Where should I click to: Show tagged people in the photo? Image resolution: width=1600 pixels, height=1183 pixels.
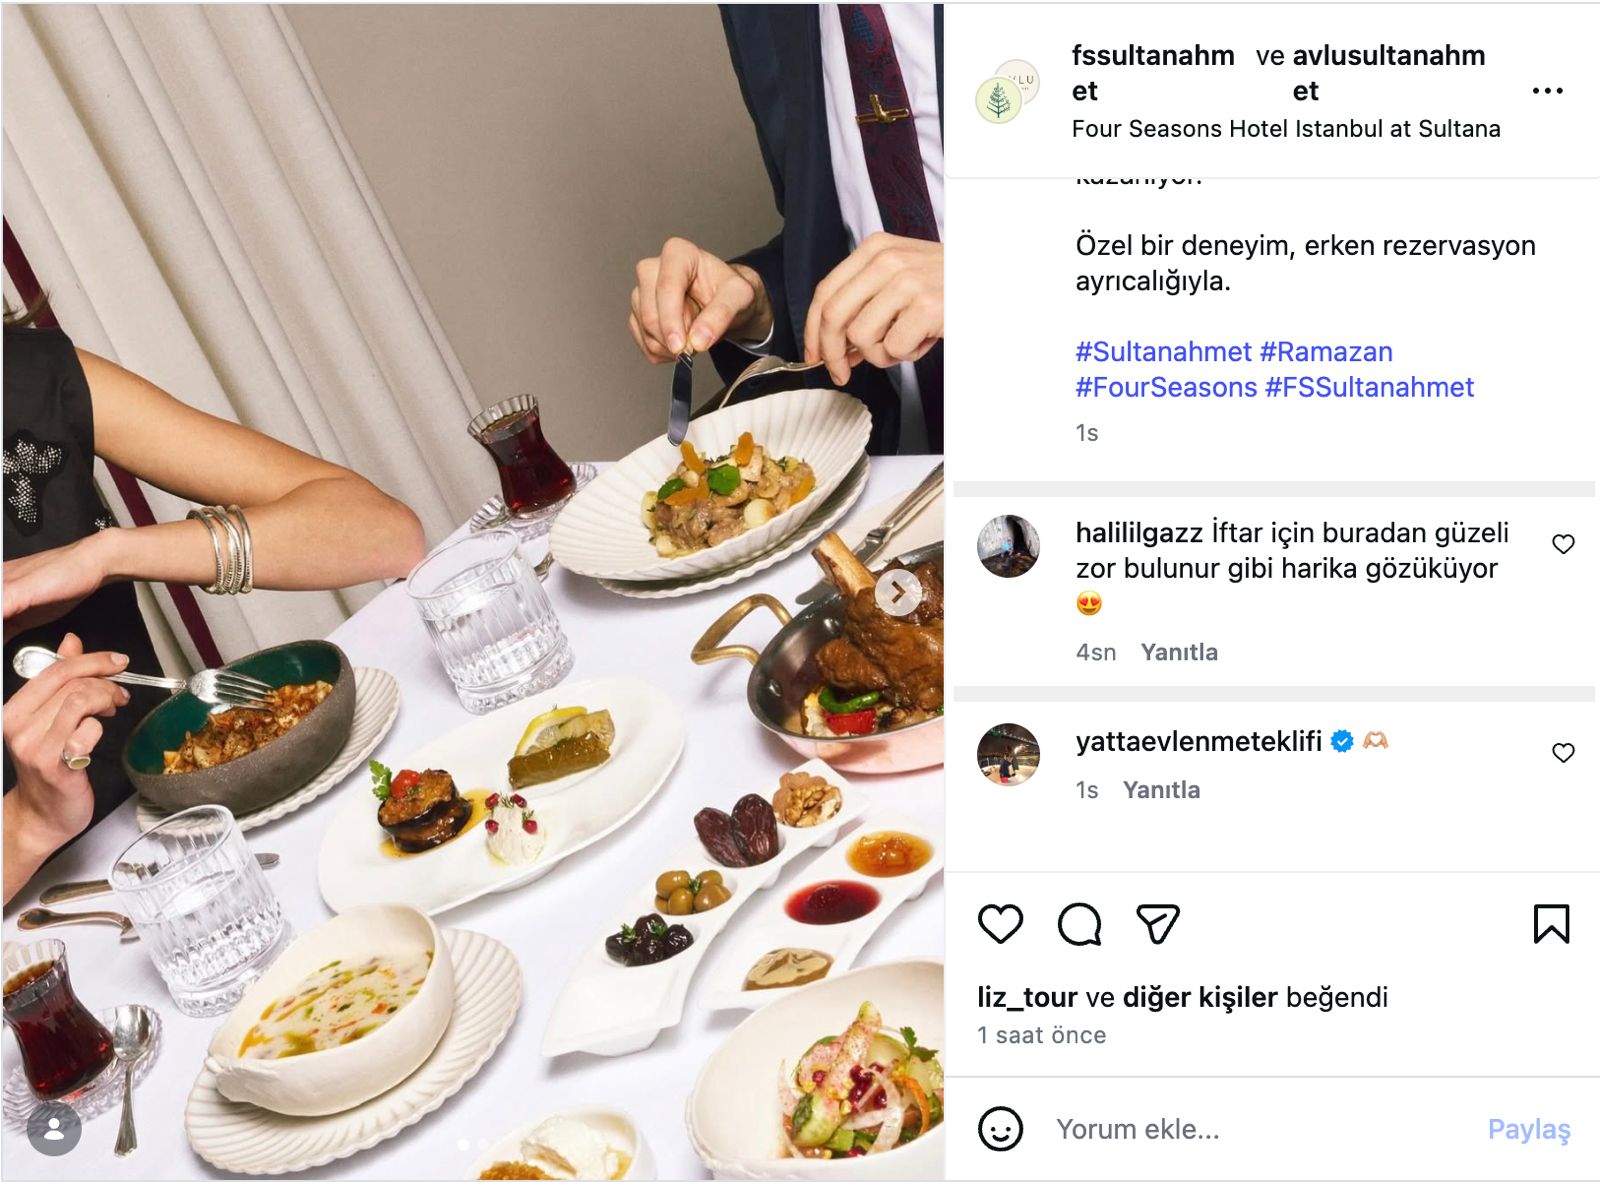[x=54, y=1129]
